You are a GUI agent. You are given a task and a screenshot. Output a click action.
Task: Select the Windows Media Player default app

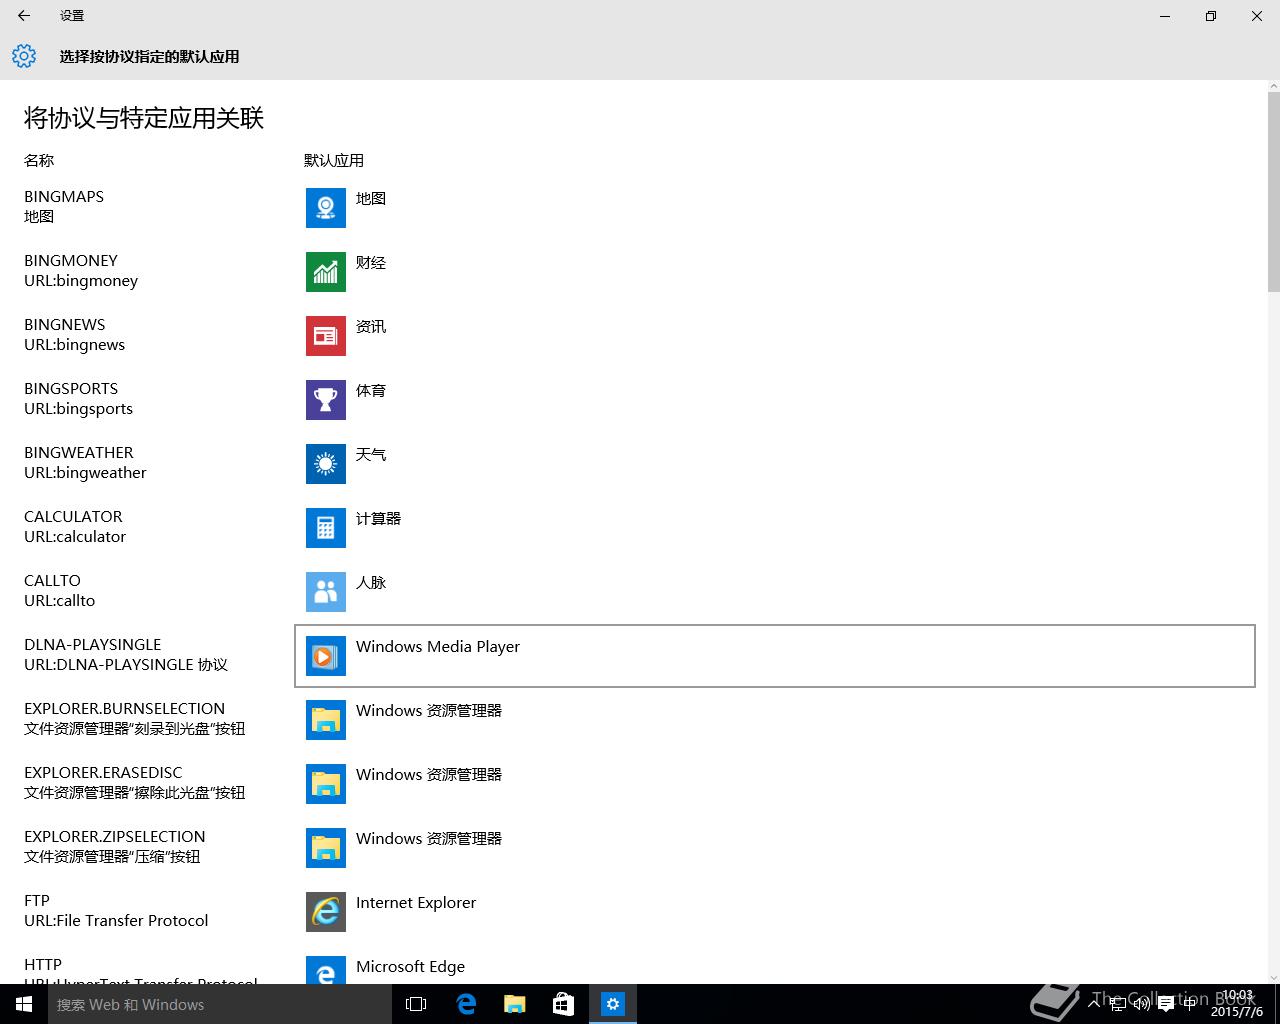[x=775, y=656]
